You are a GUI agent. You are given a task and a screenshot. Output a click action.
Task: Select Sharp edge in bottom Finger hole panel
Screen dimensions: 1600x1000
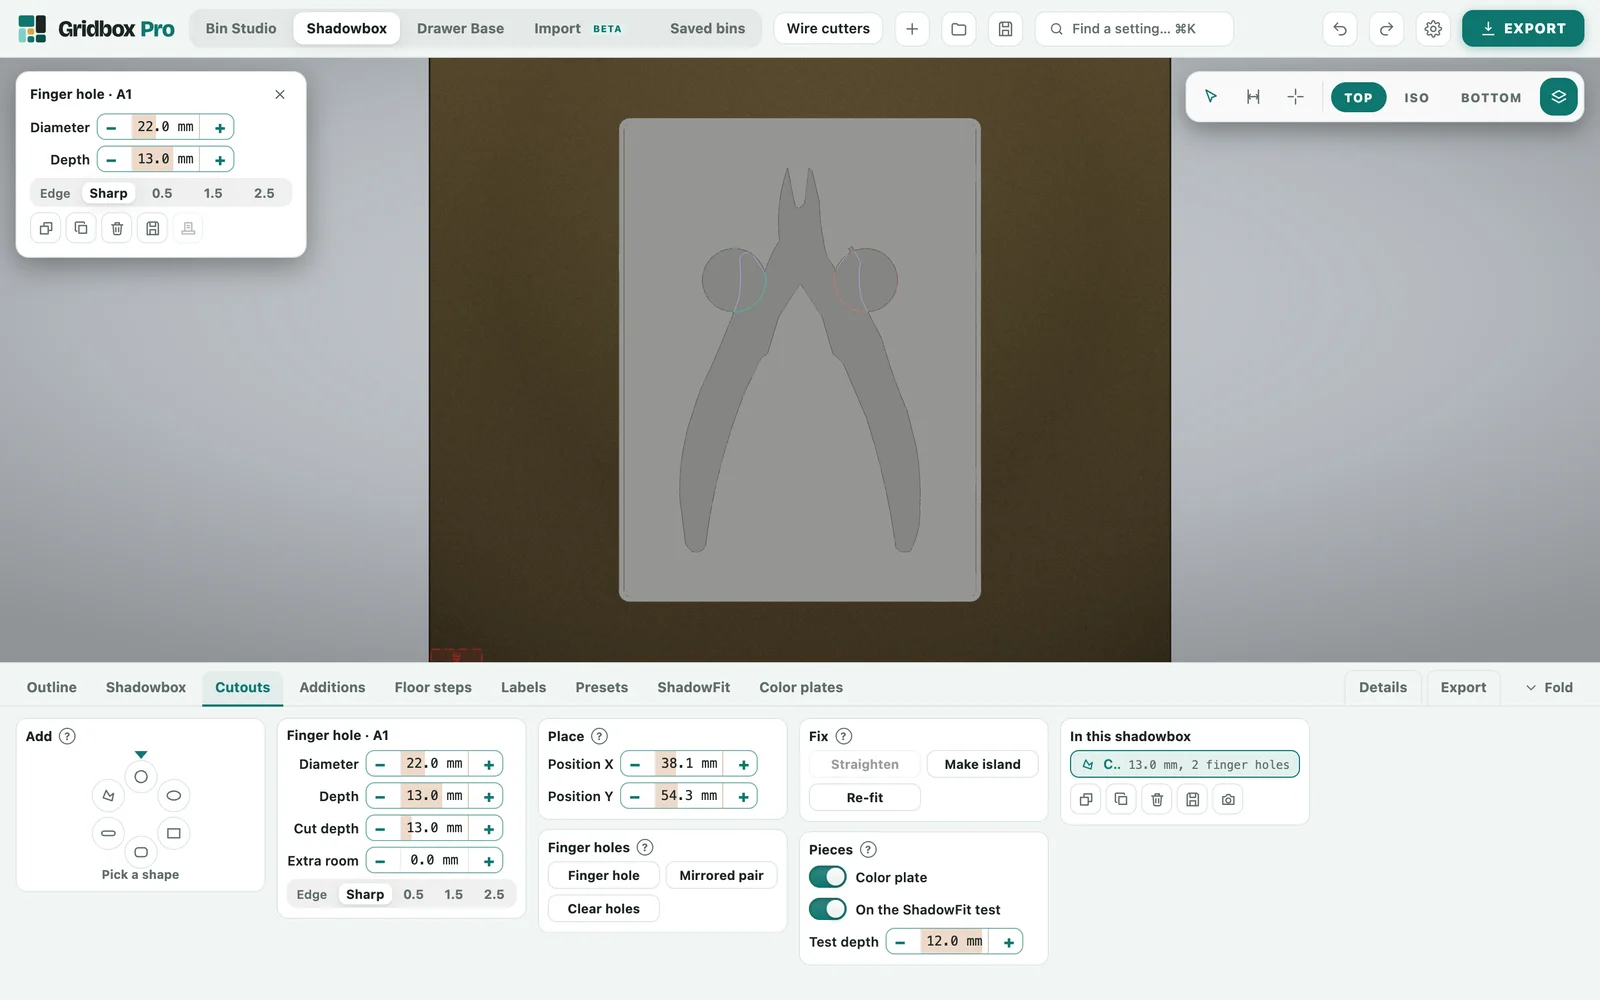point(365,894)
